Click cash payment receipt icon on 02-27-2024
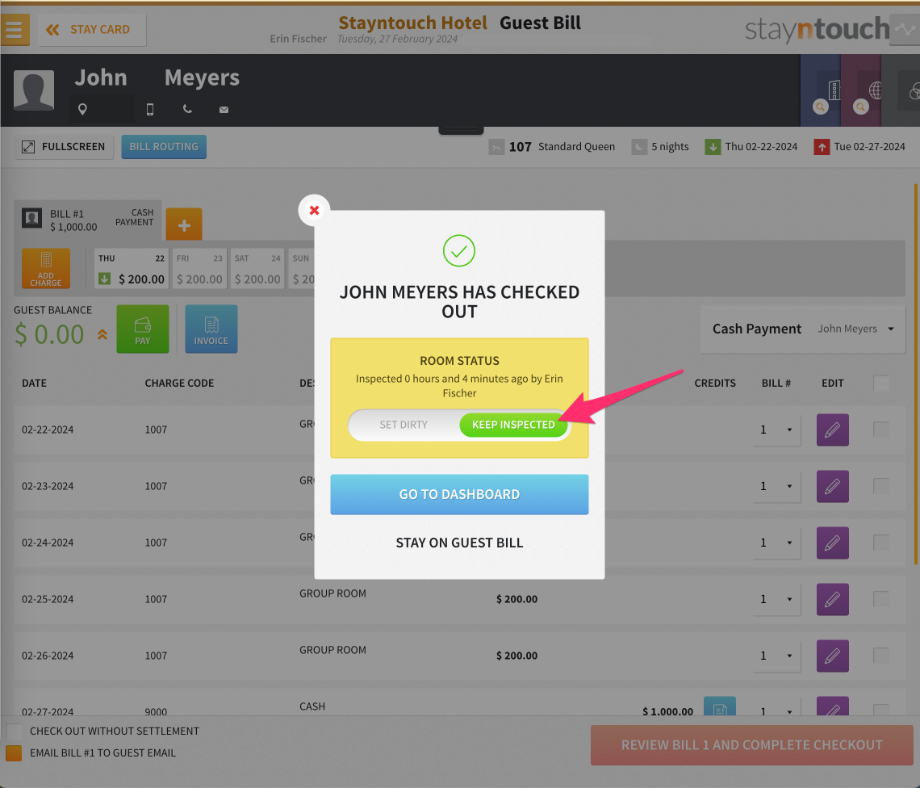The width and height of the screenshot is (920, 788). [x=719, y=706]
